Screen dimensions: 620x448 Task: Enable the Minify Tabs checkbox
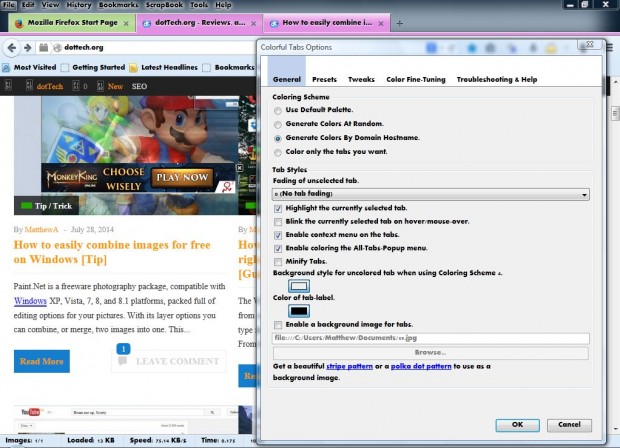point(278,262)
